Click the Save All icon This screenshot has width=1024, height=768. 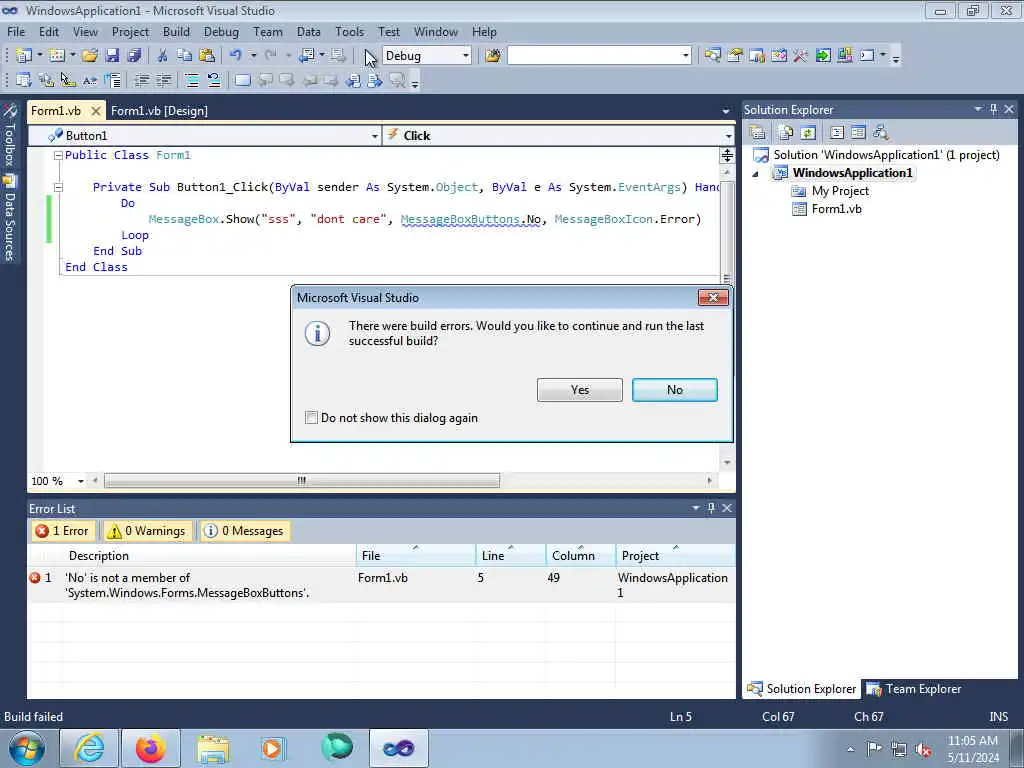point(134,56)
